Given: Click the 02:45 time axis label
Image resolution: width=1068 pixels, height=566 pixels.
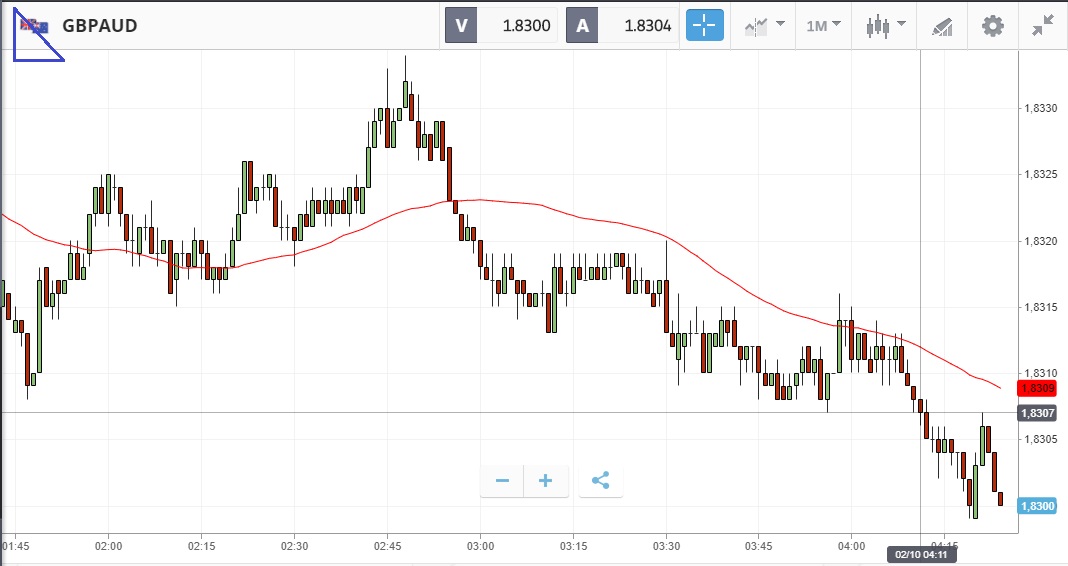Looking at the screenshot, I should [x=387, y=546].
